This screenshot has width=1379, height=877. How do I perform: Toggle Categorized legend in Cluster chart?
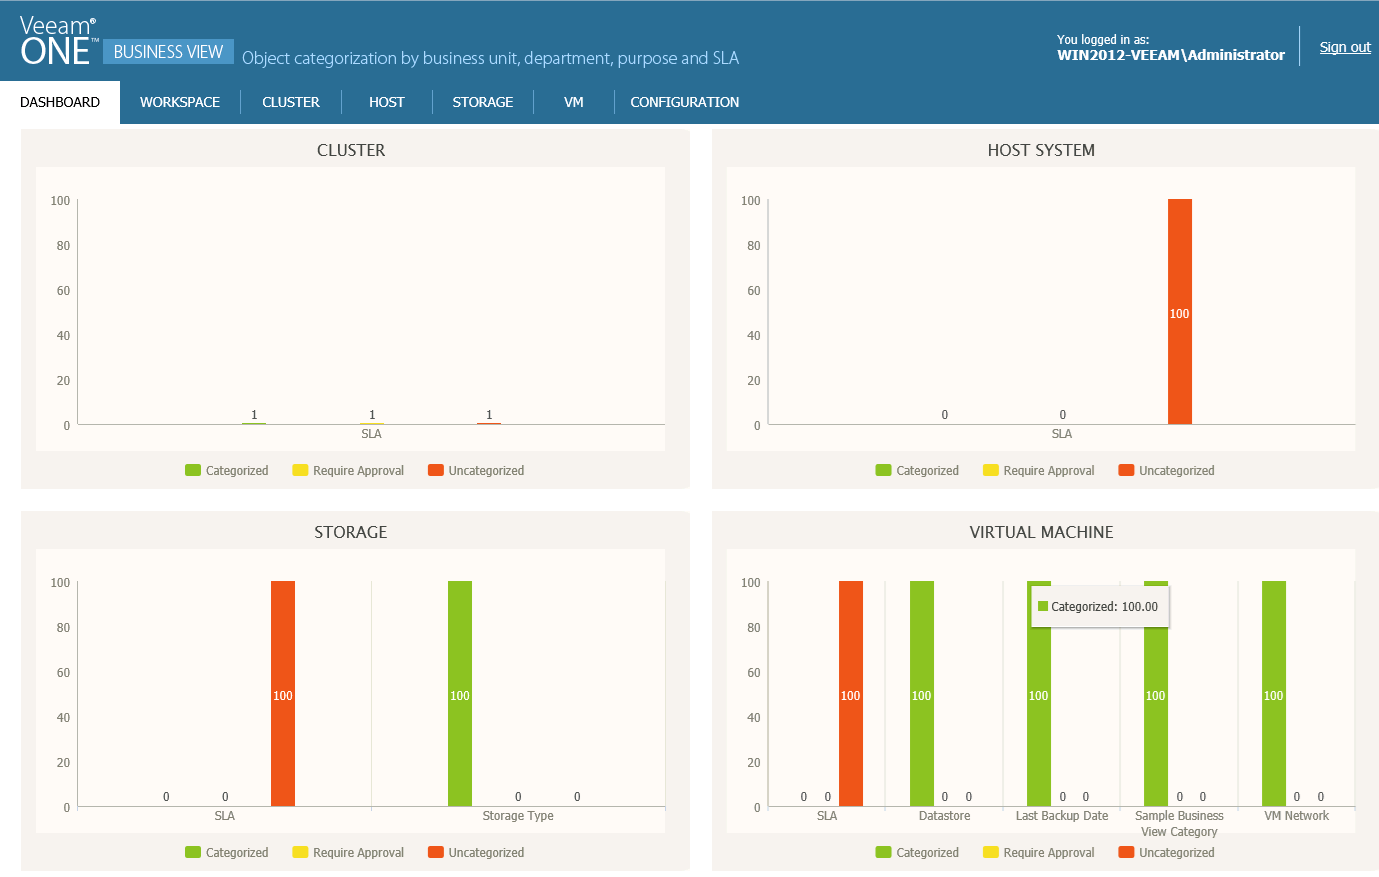tap(227, 471)
